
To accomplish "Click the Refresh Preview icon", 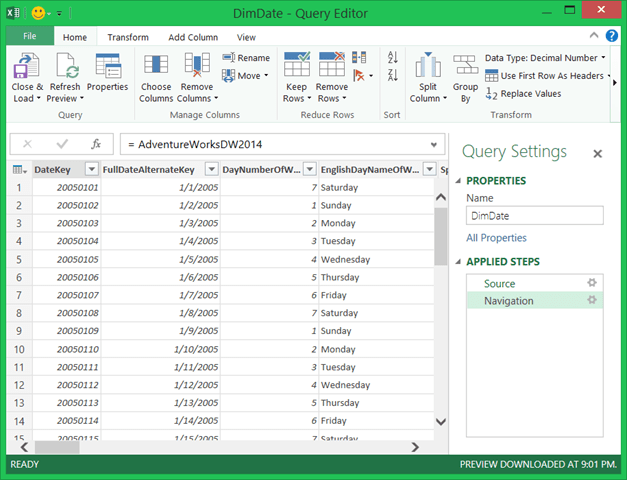I will (x=65, y=67).
